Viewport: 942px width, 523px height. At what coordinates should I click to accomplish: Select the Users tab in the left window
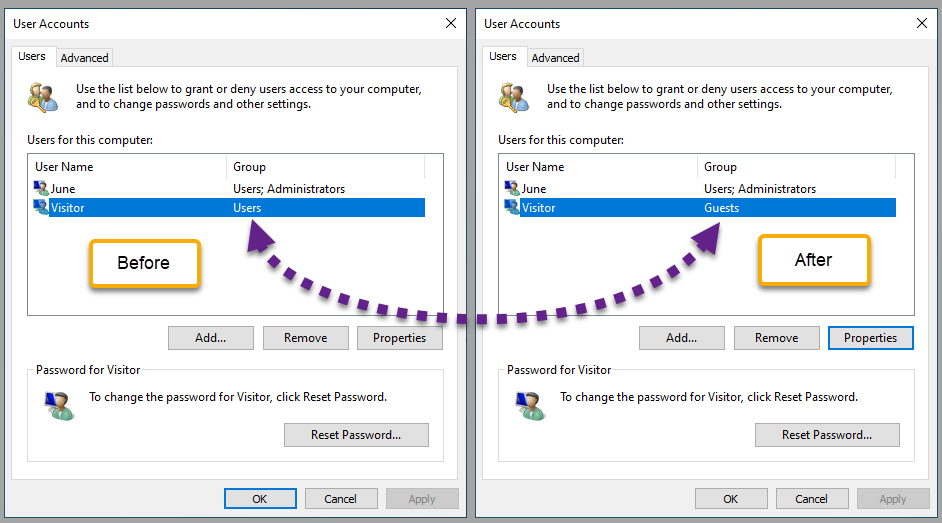coord(32,56)
